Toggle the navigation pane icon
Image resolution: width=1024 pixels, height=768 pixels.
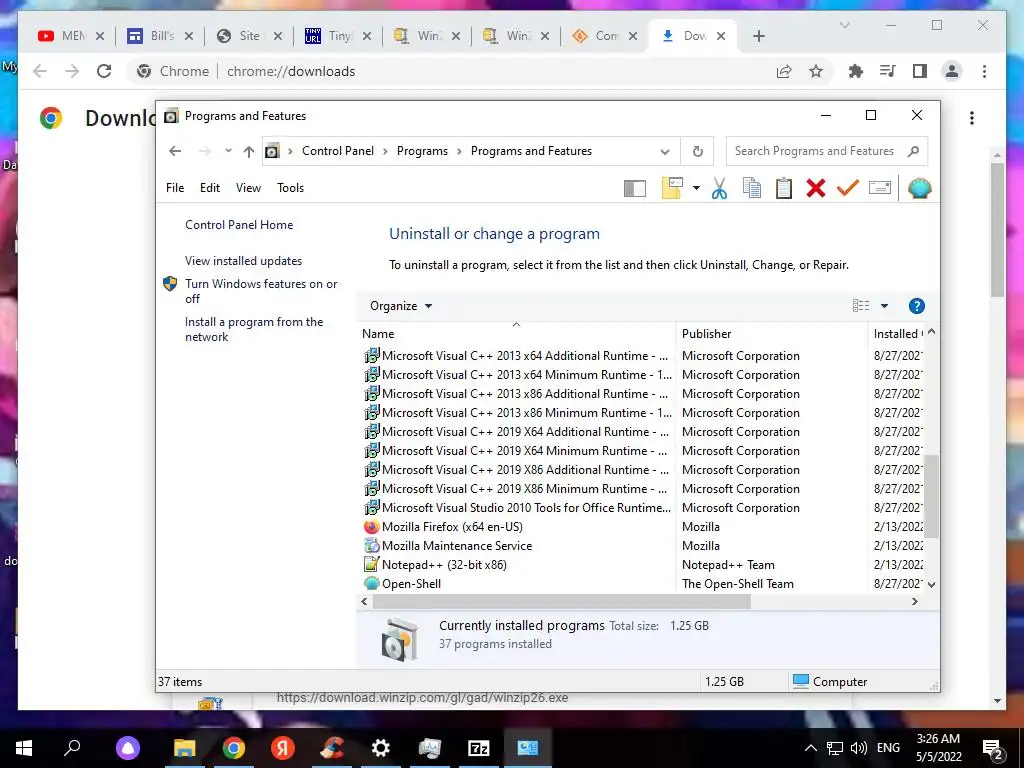point(635,189)
